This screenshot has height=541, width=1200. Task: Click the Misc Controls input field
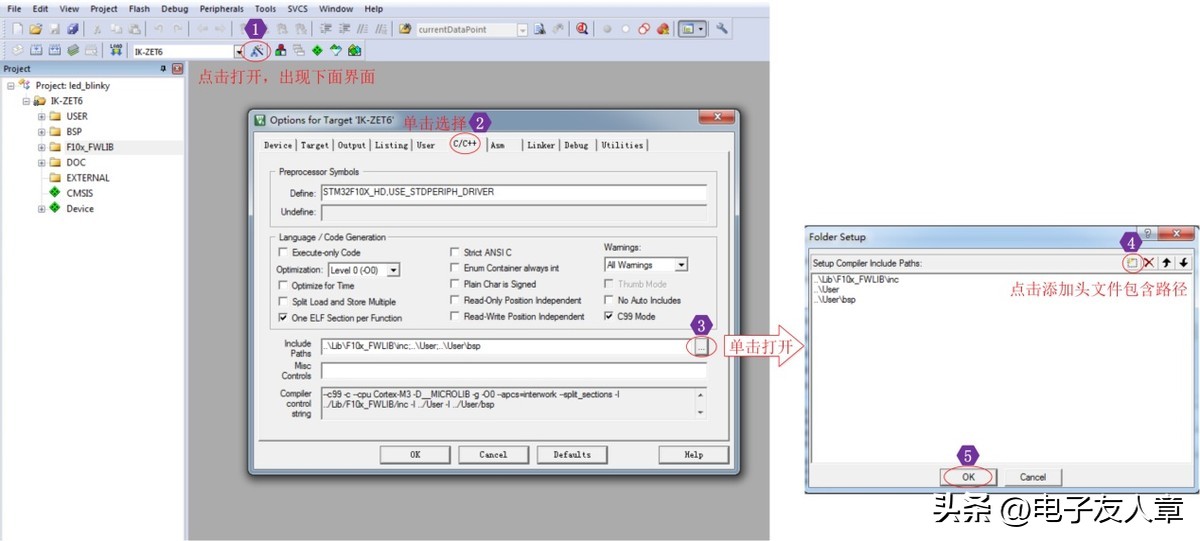(x=513, y=370)
